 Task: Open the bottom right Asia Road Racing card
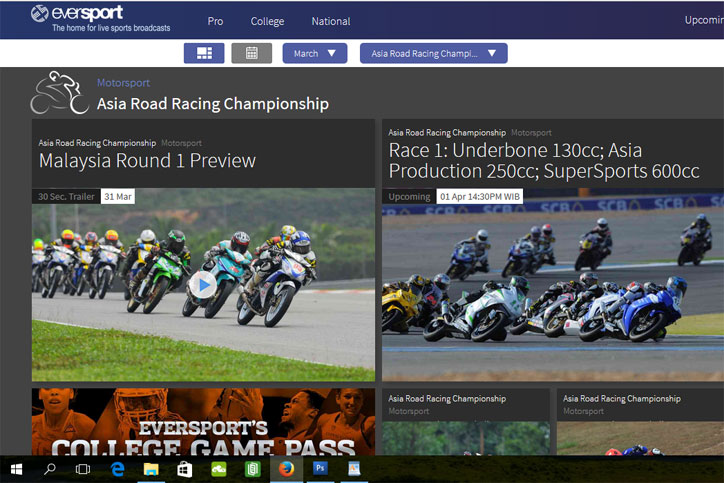[640, 422]
